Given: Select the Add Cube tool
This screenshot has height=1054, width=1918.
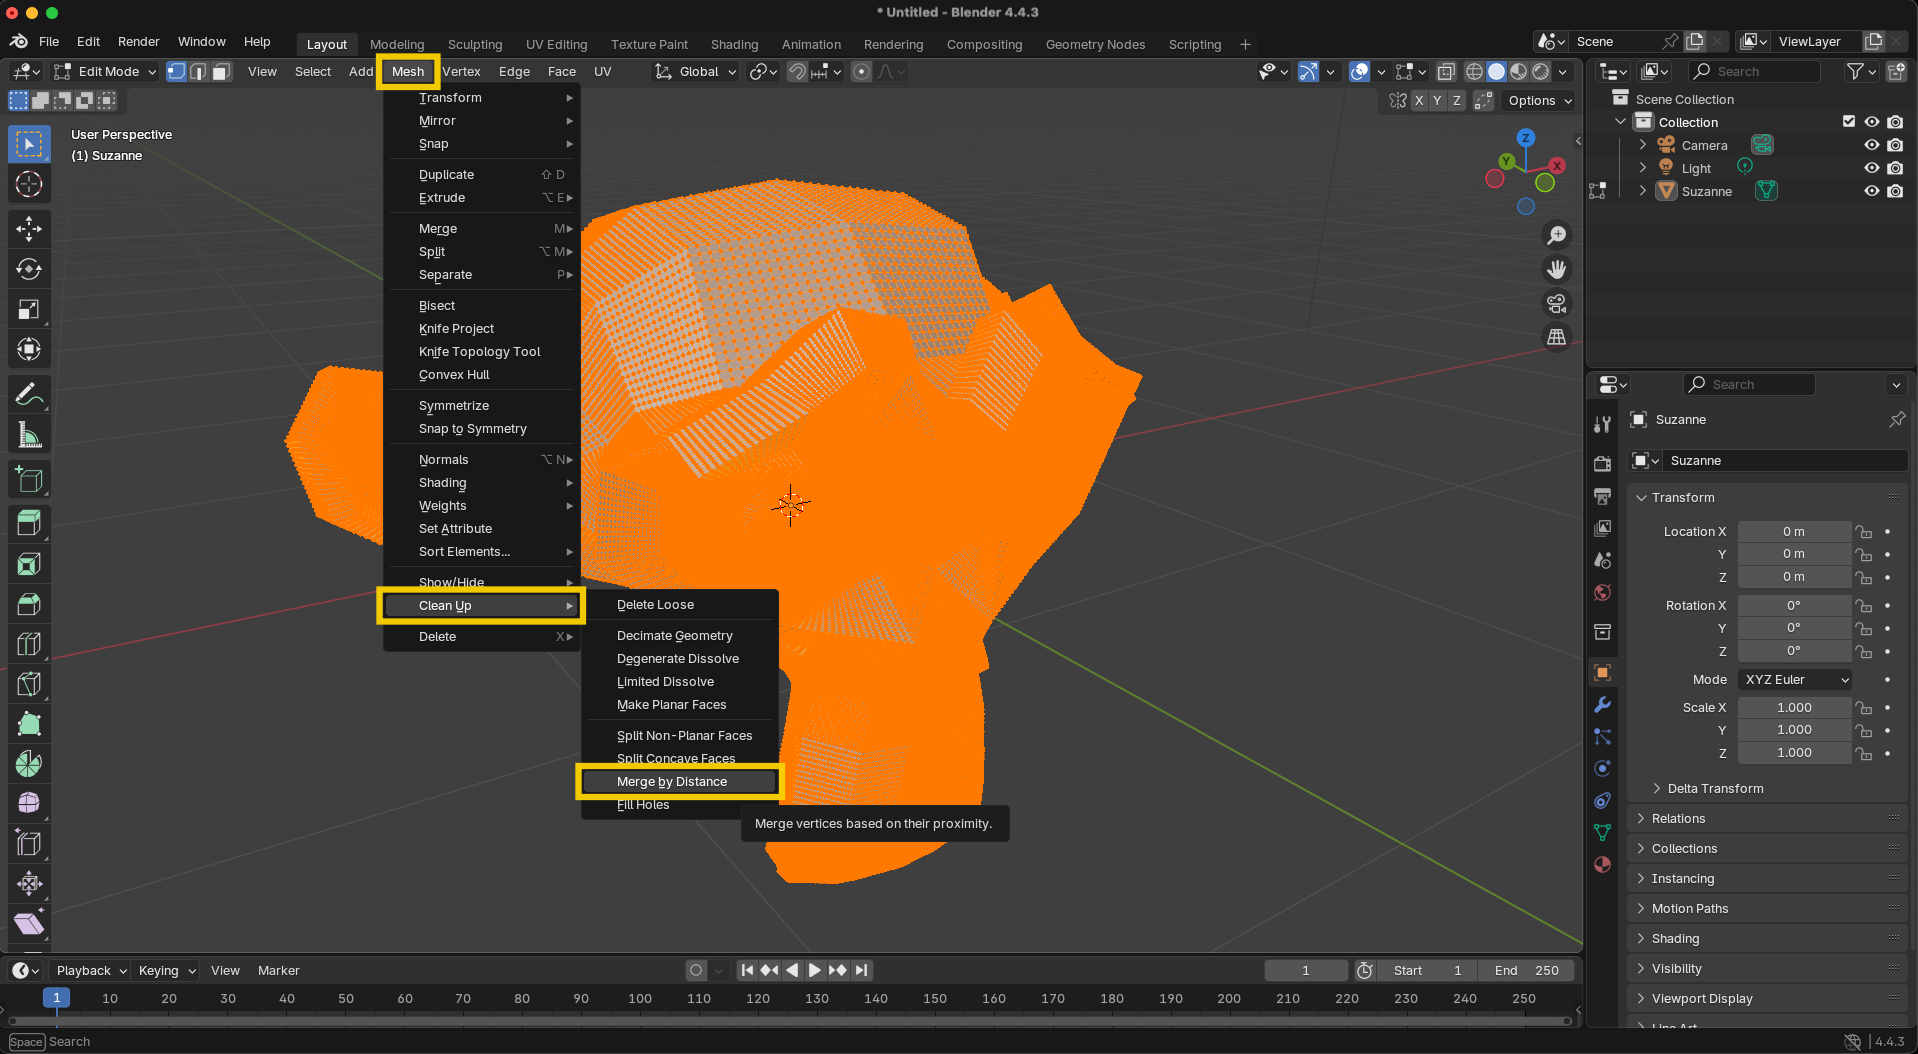Looking at the screenshot, I should pyautogui.click(x=29, y=480).
